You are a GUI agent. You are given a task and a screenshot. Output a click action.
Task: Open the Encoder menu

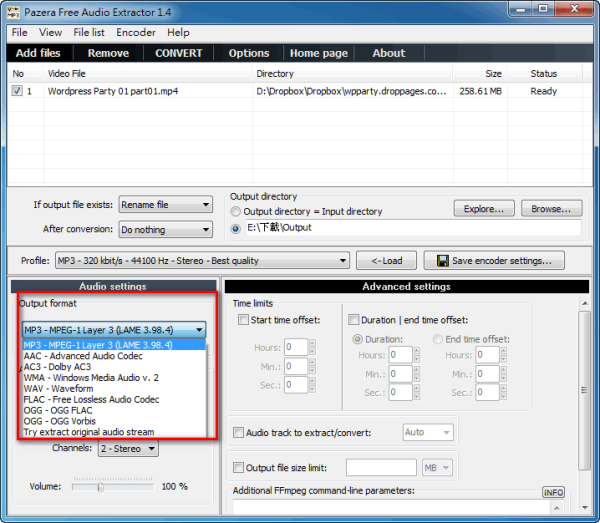point(136,33)
